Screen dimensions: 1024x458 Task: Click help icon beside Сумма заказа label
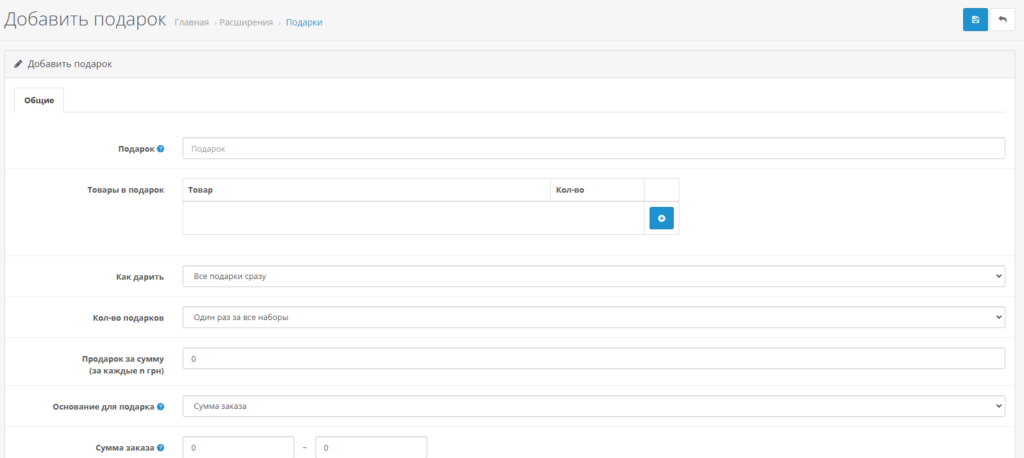[x=161, y=448]
